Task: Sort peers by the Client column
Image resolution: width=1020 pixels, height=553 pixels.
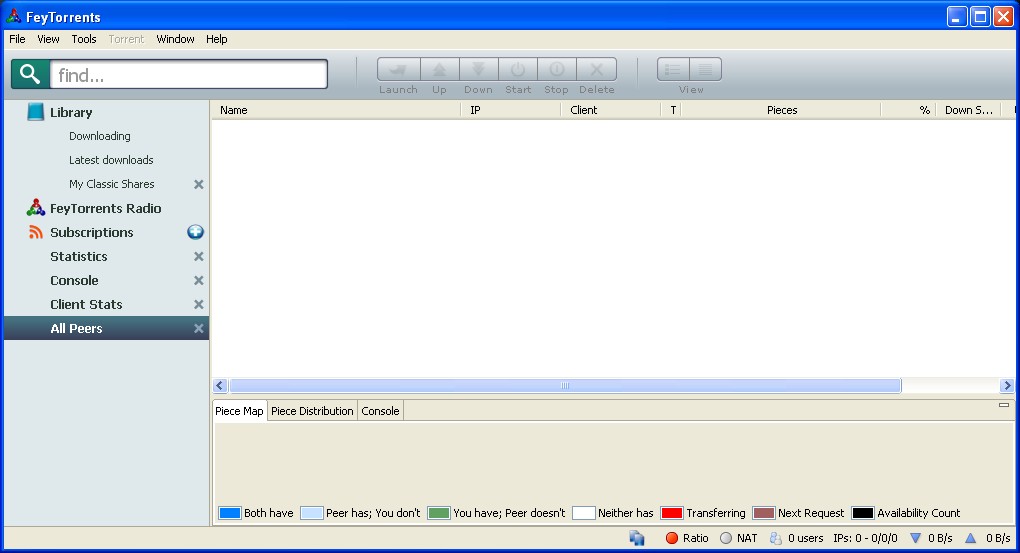Action: pos(611,110)
